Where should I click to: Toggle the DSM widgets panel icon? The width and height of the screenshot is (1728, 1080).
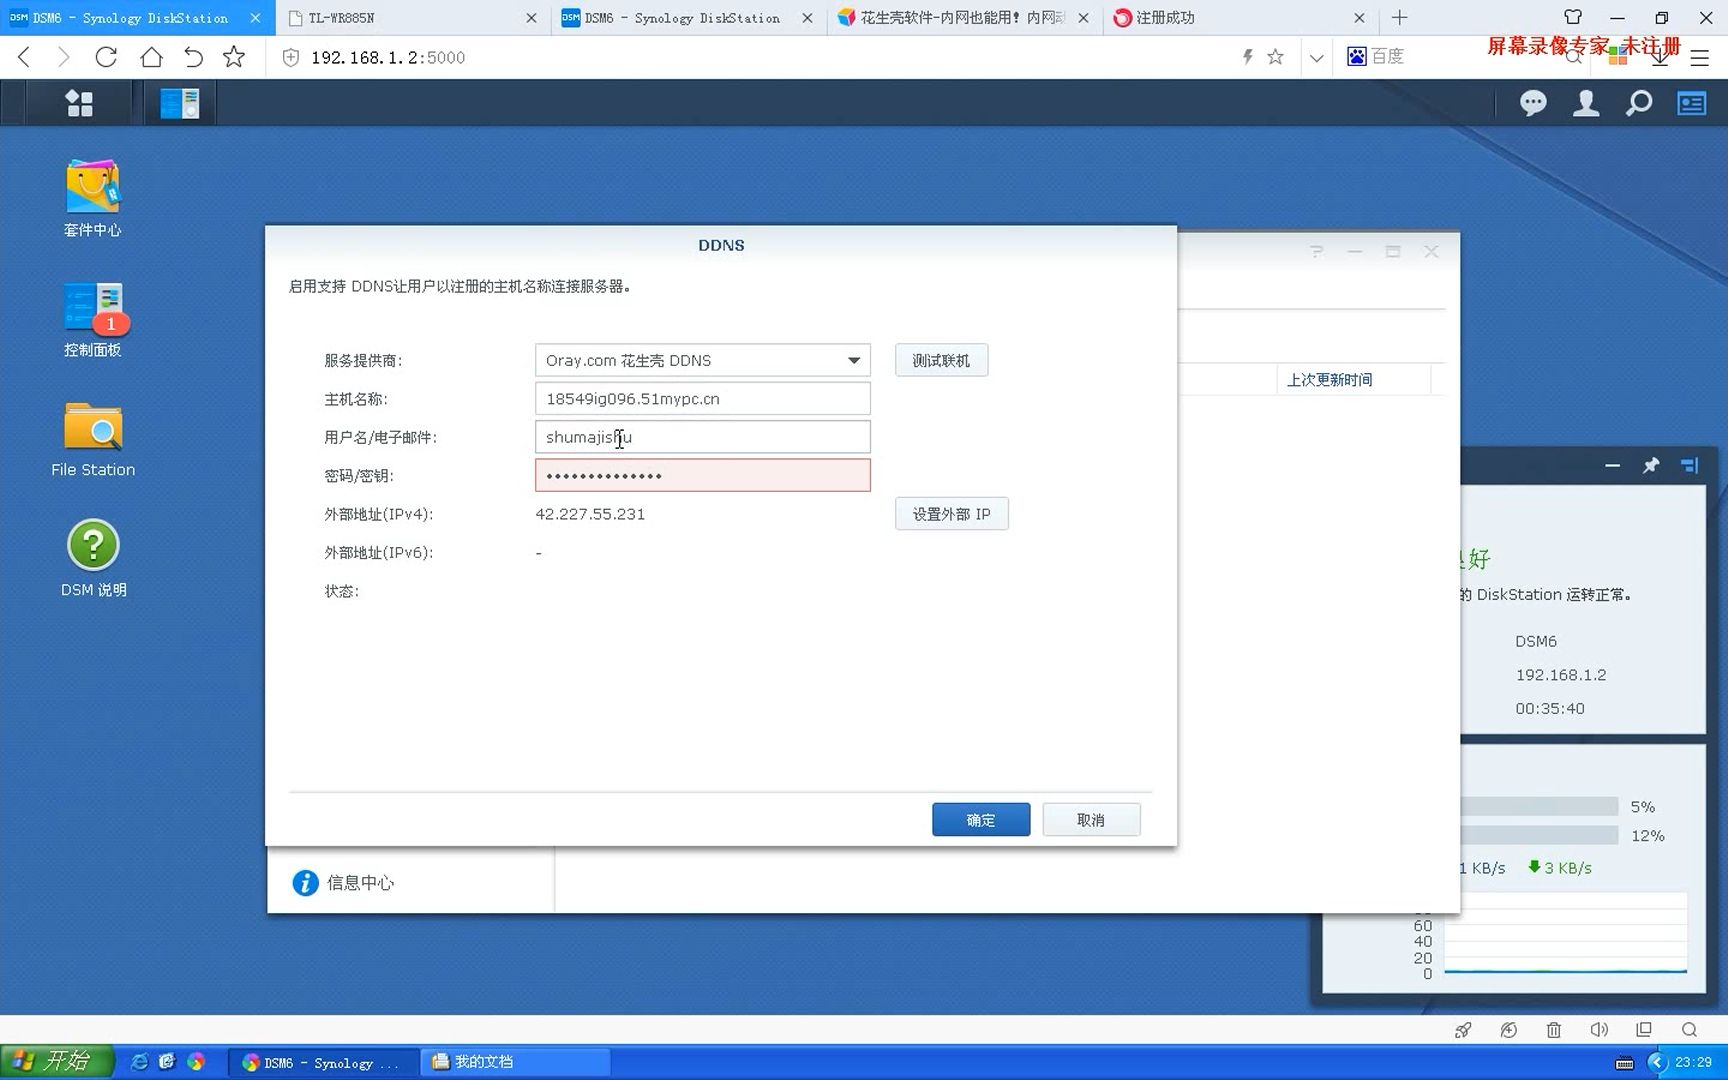(1692, 103)
